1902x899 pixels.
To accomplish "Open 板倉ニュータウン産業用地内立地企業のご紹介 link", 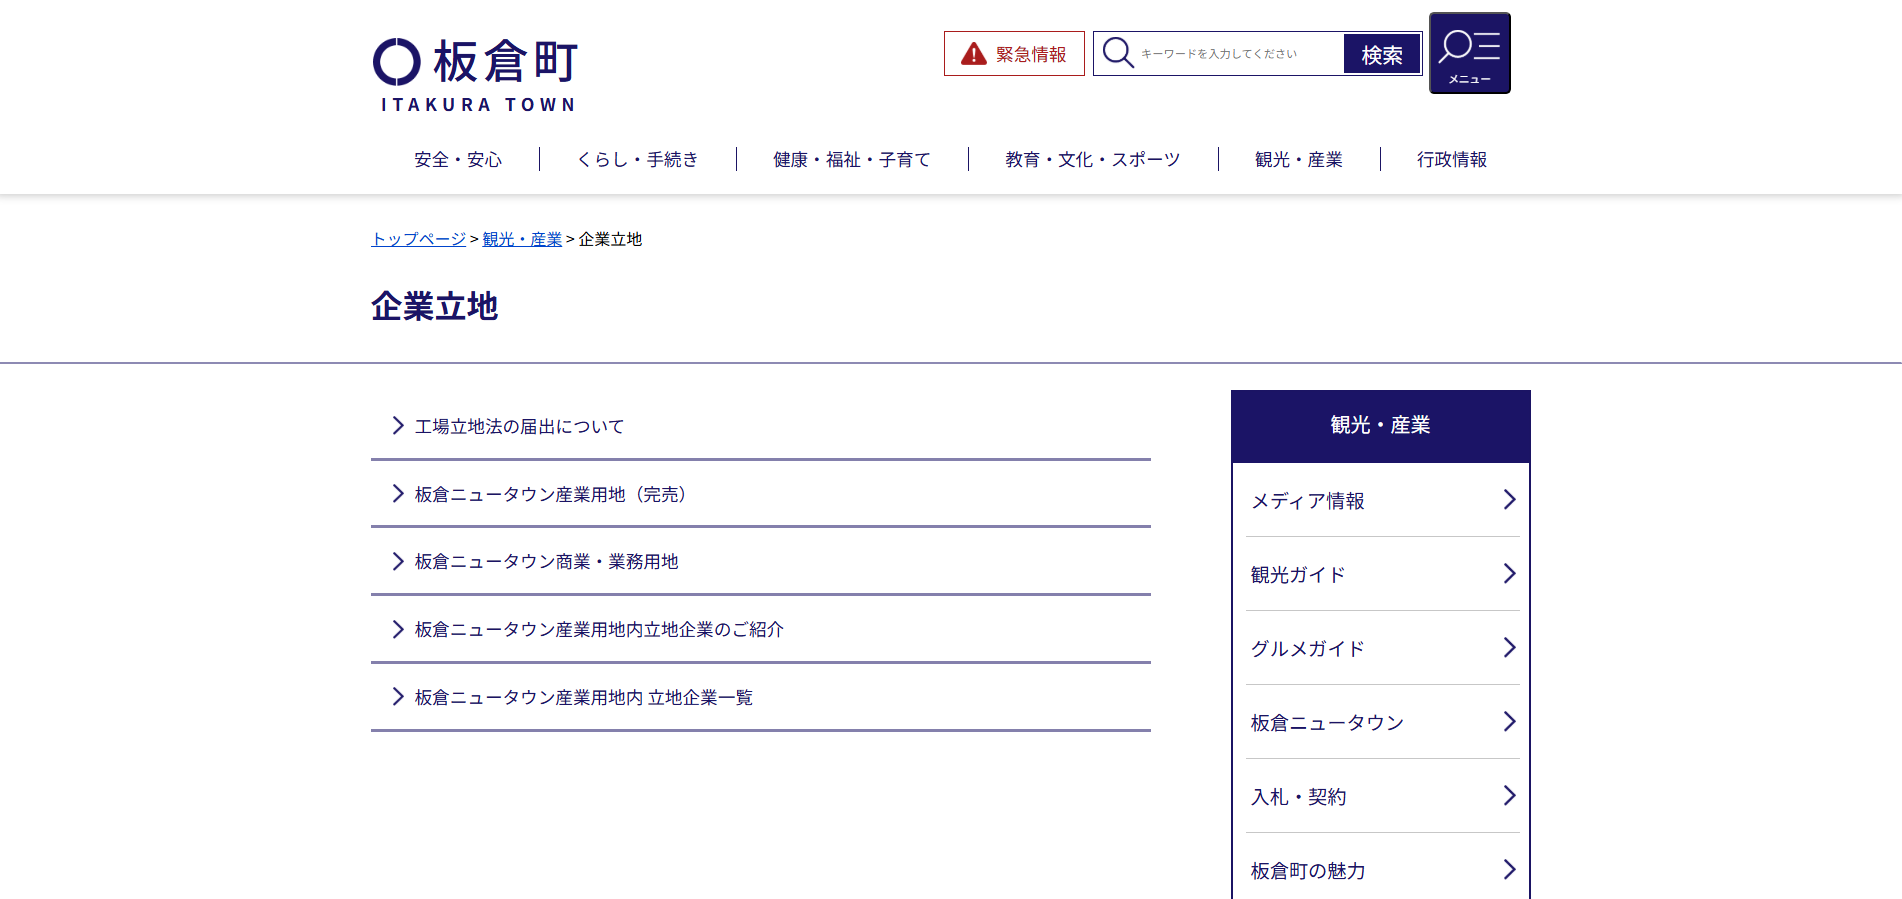I will (x=599, y=630).
